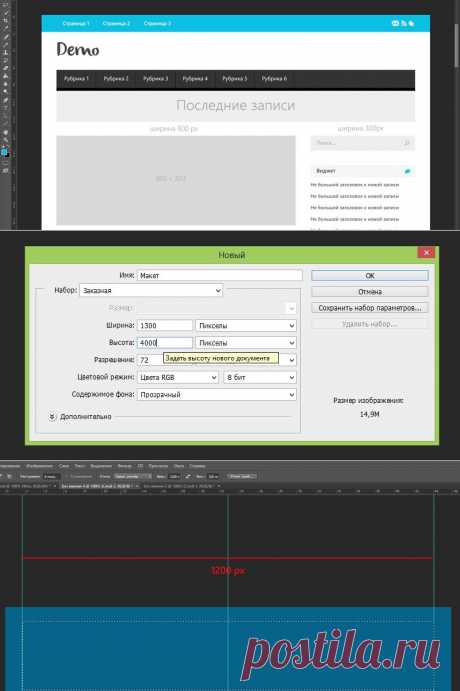Image resolution: width=460 pixels, height=691 pixels.
Task: Open the Цветовой режим dropdown Цвета RGB
Action: 178,377
